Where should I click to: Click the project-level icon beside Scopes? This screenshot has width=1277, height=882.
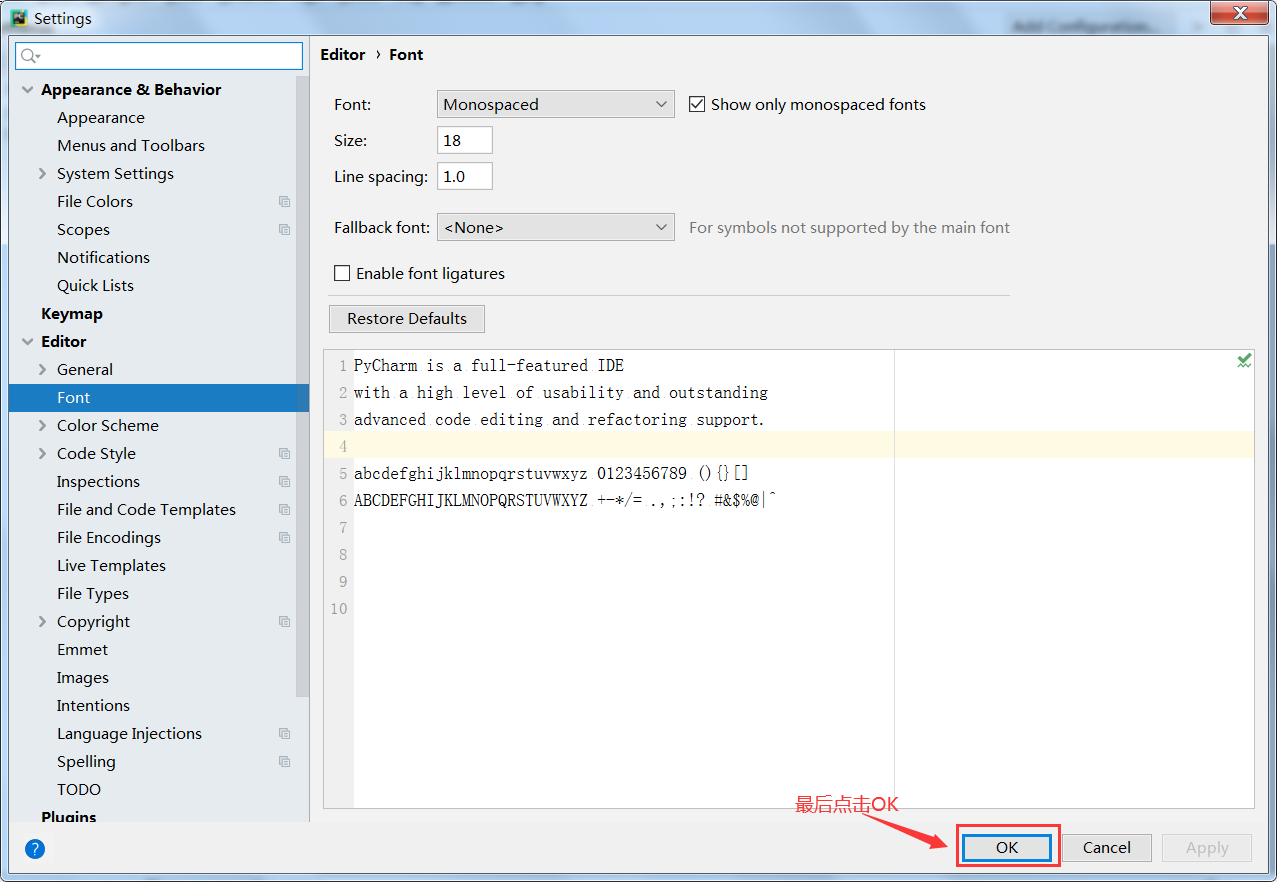[x=285, y=229]
